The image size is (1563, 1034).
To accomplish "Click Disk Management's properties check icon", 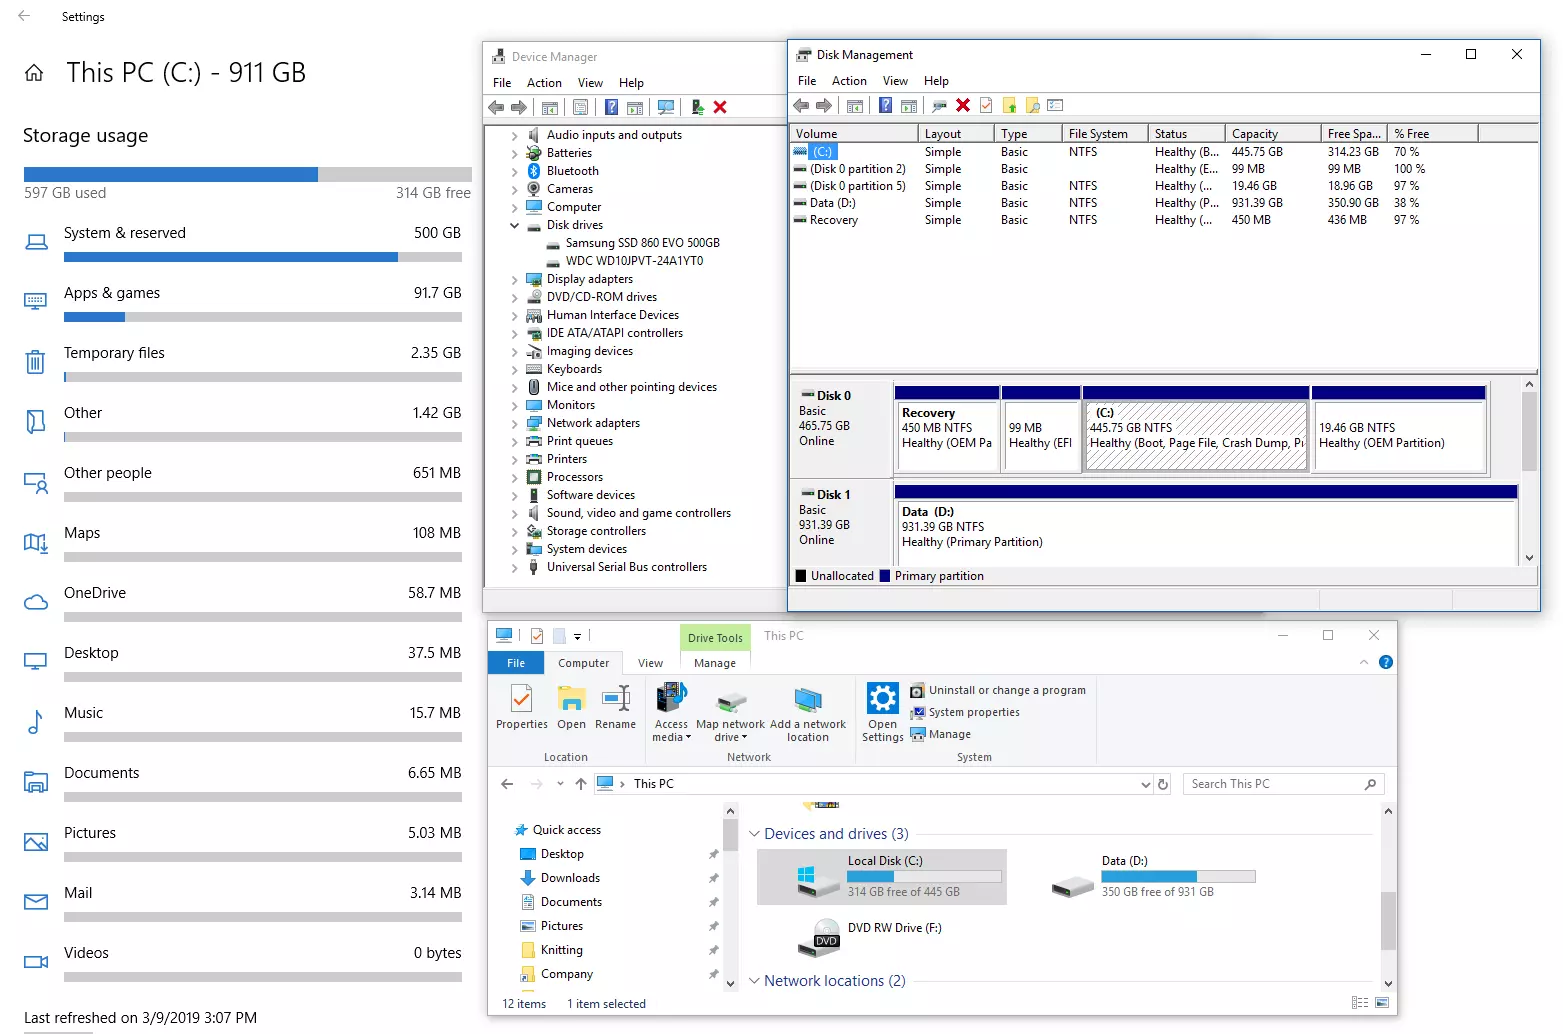I will pos(986,105).
